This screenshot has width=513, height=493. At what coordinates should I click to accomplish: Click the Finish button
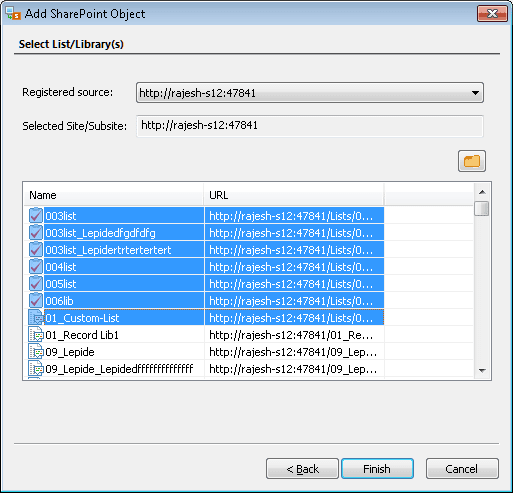[x=377, y=469]
